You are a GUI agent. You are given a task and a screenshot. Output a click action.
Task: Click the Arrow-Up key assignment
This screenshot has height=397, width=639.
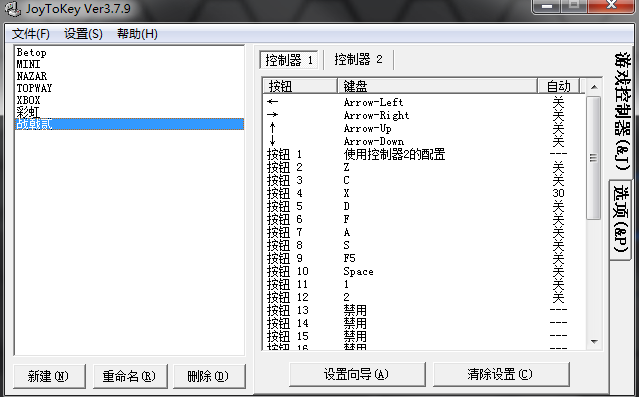(x=368, y=128)
